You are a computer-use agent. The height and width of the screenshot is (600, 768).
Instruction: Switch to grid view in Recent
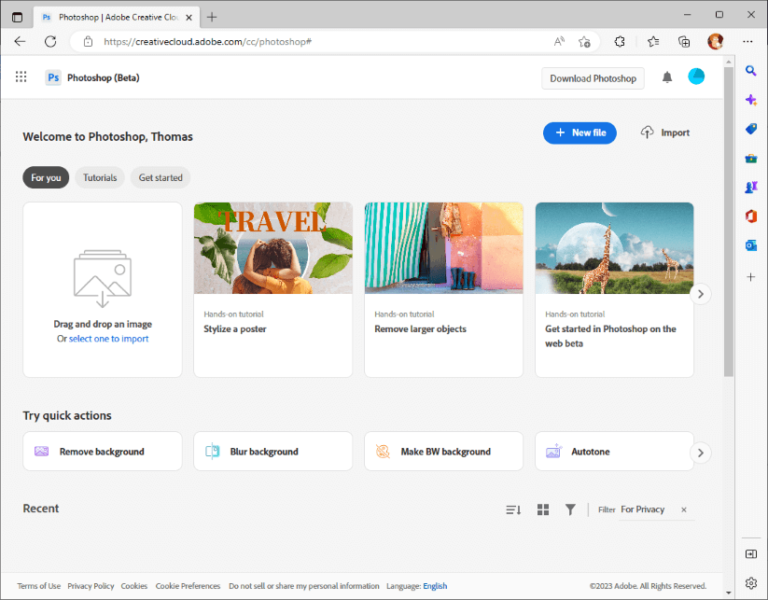coord(543,509)
